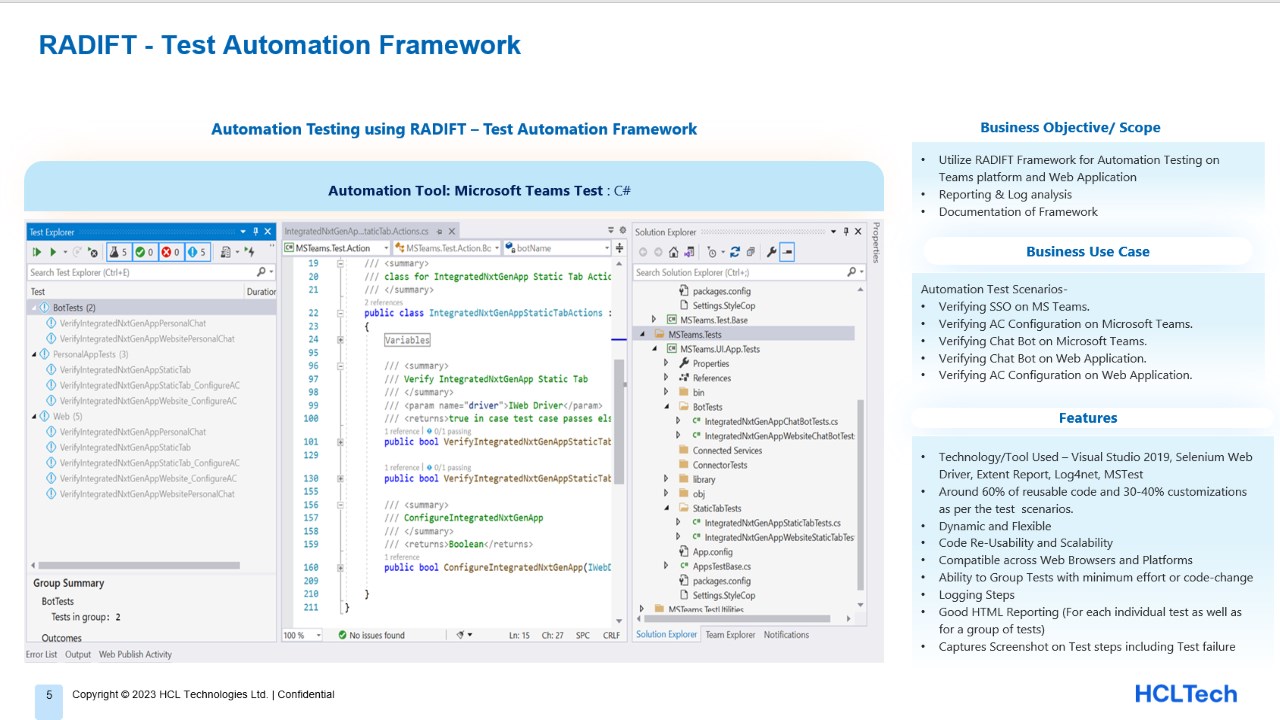Click Sync with Active Document icon
1280x720 pixels.
coord(735,252)
